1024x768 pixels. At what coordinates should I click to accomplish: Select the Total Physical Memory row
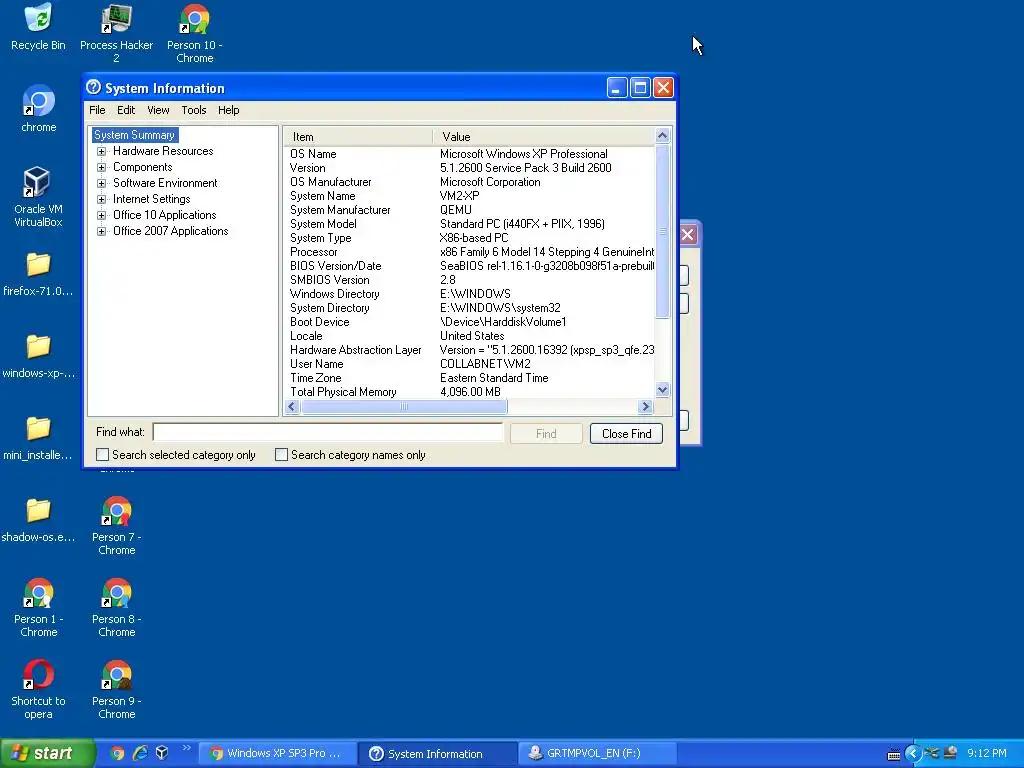click(470, 392)
